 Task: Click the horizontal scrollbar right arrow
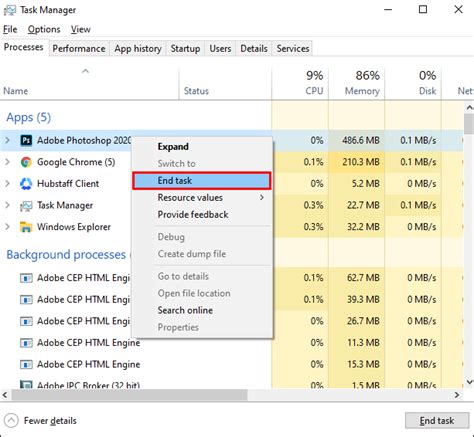click(x=457, y=395)
